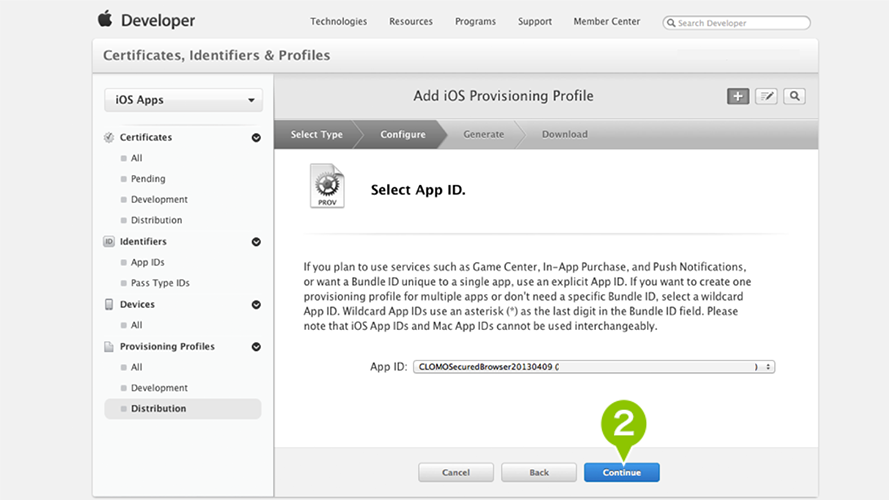Image resolution: width=889 pixels, height=500 pixels.
Task: Click the Provisioning Profiles heading
Action: (x=167, y=346)
